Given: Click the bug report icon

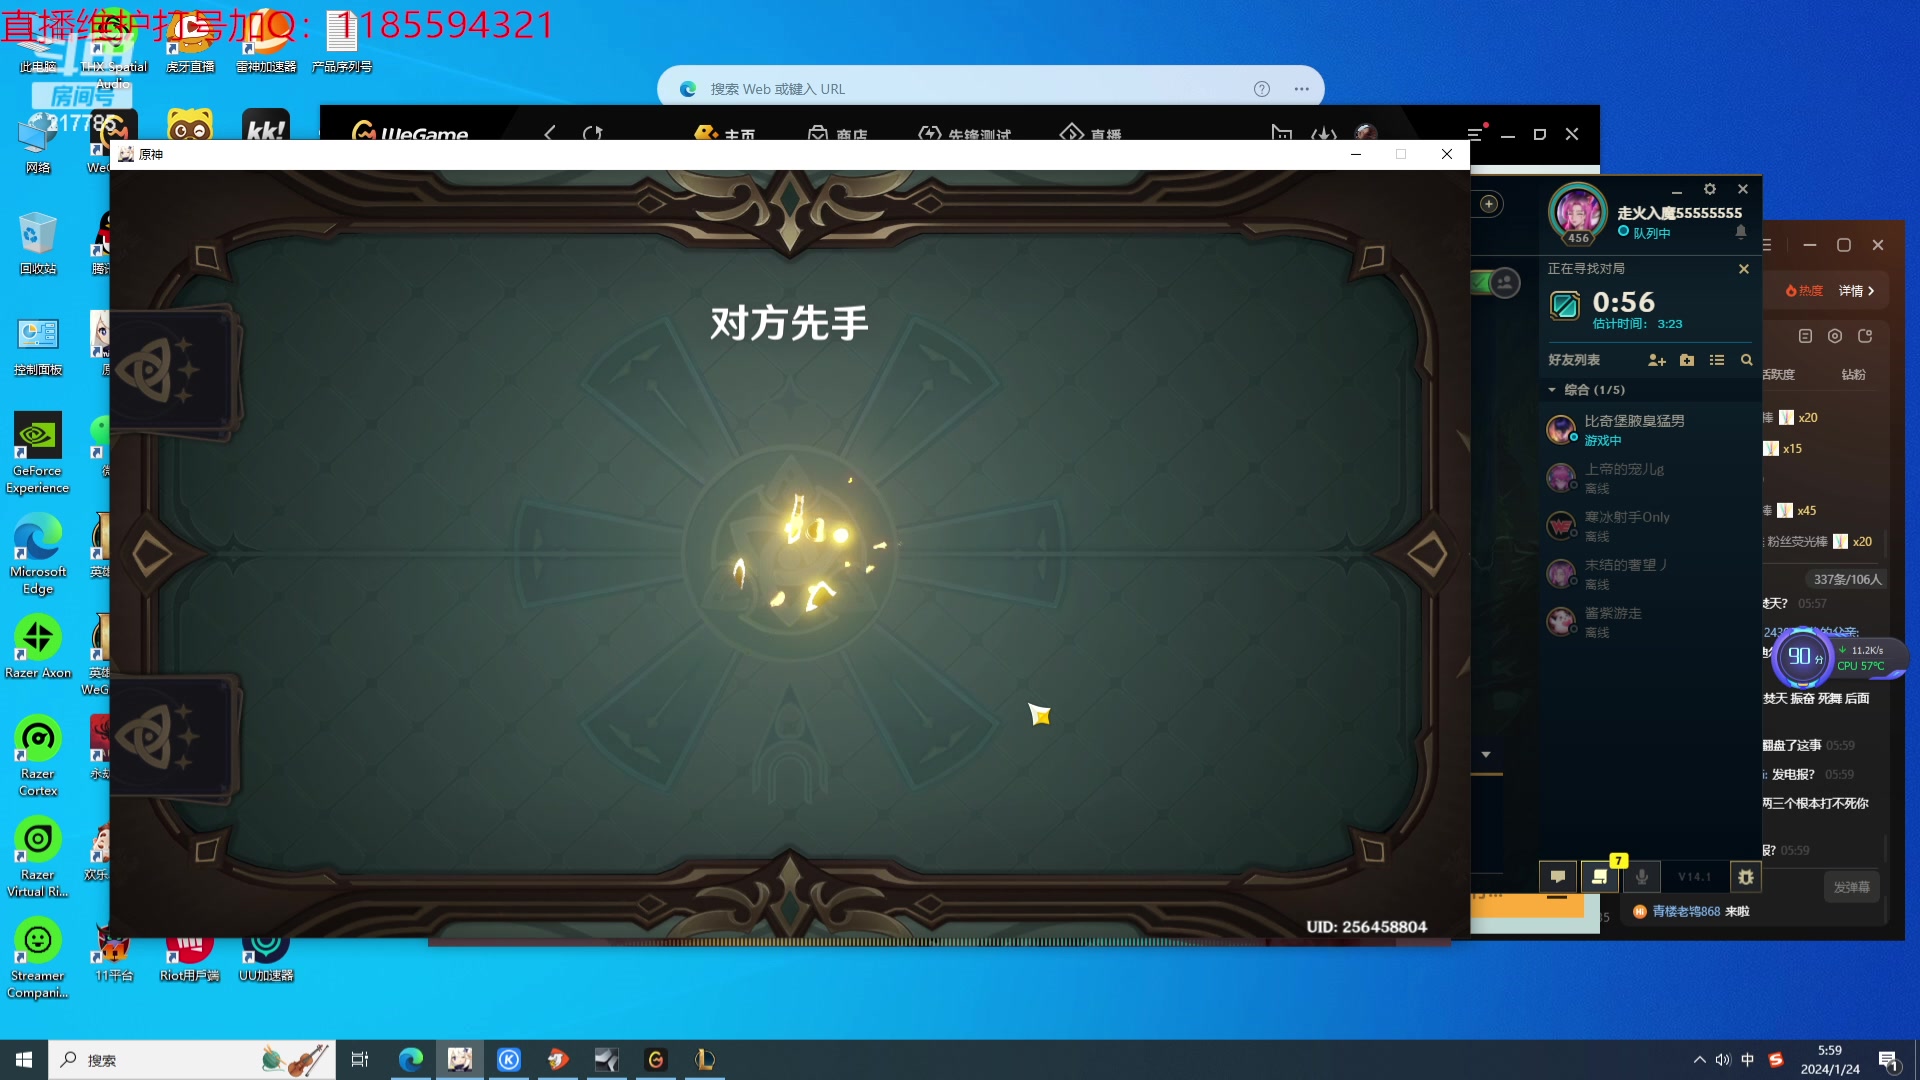Looking at the screenshot, I should click(1746, 877).
